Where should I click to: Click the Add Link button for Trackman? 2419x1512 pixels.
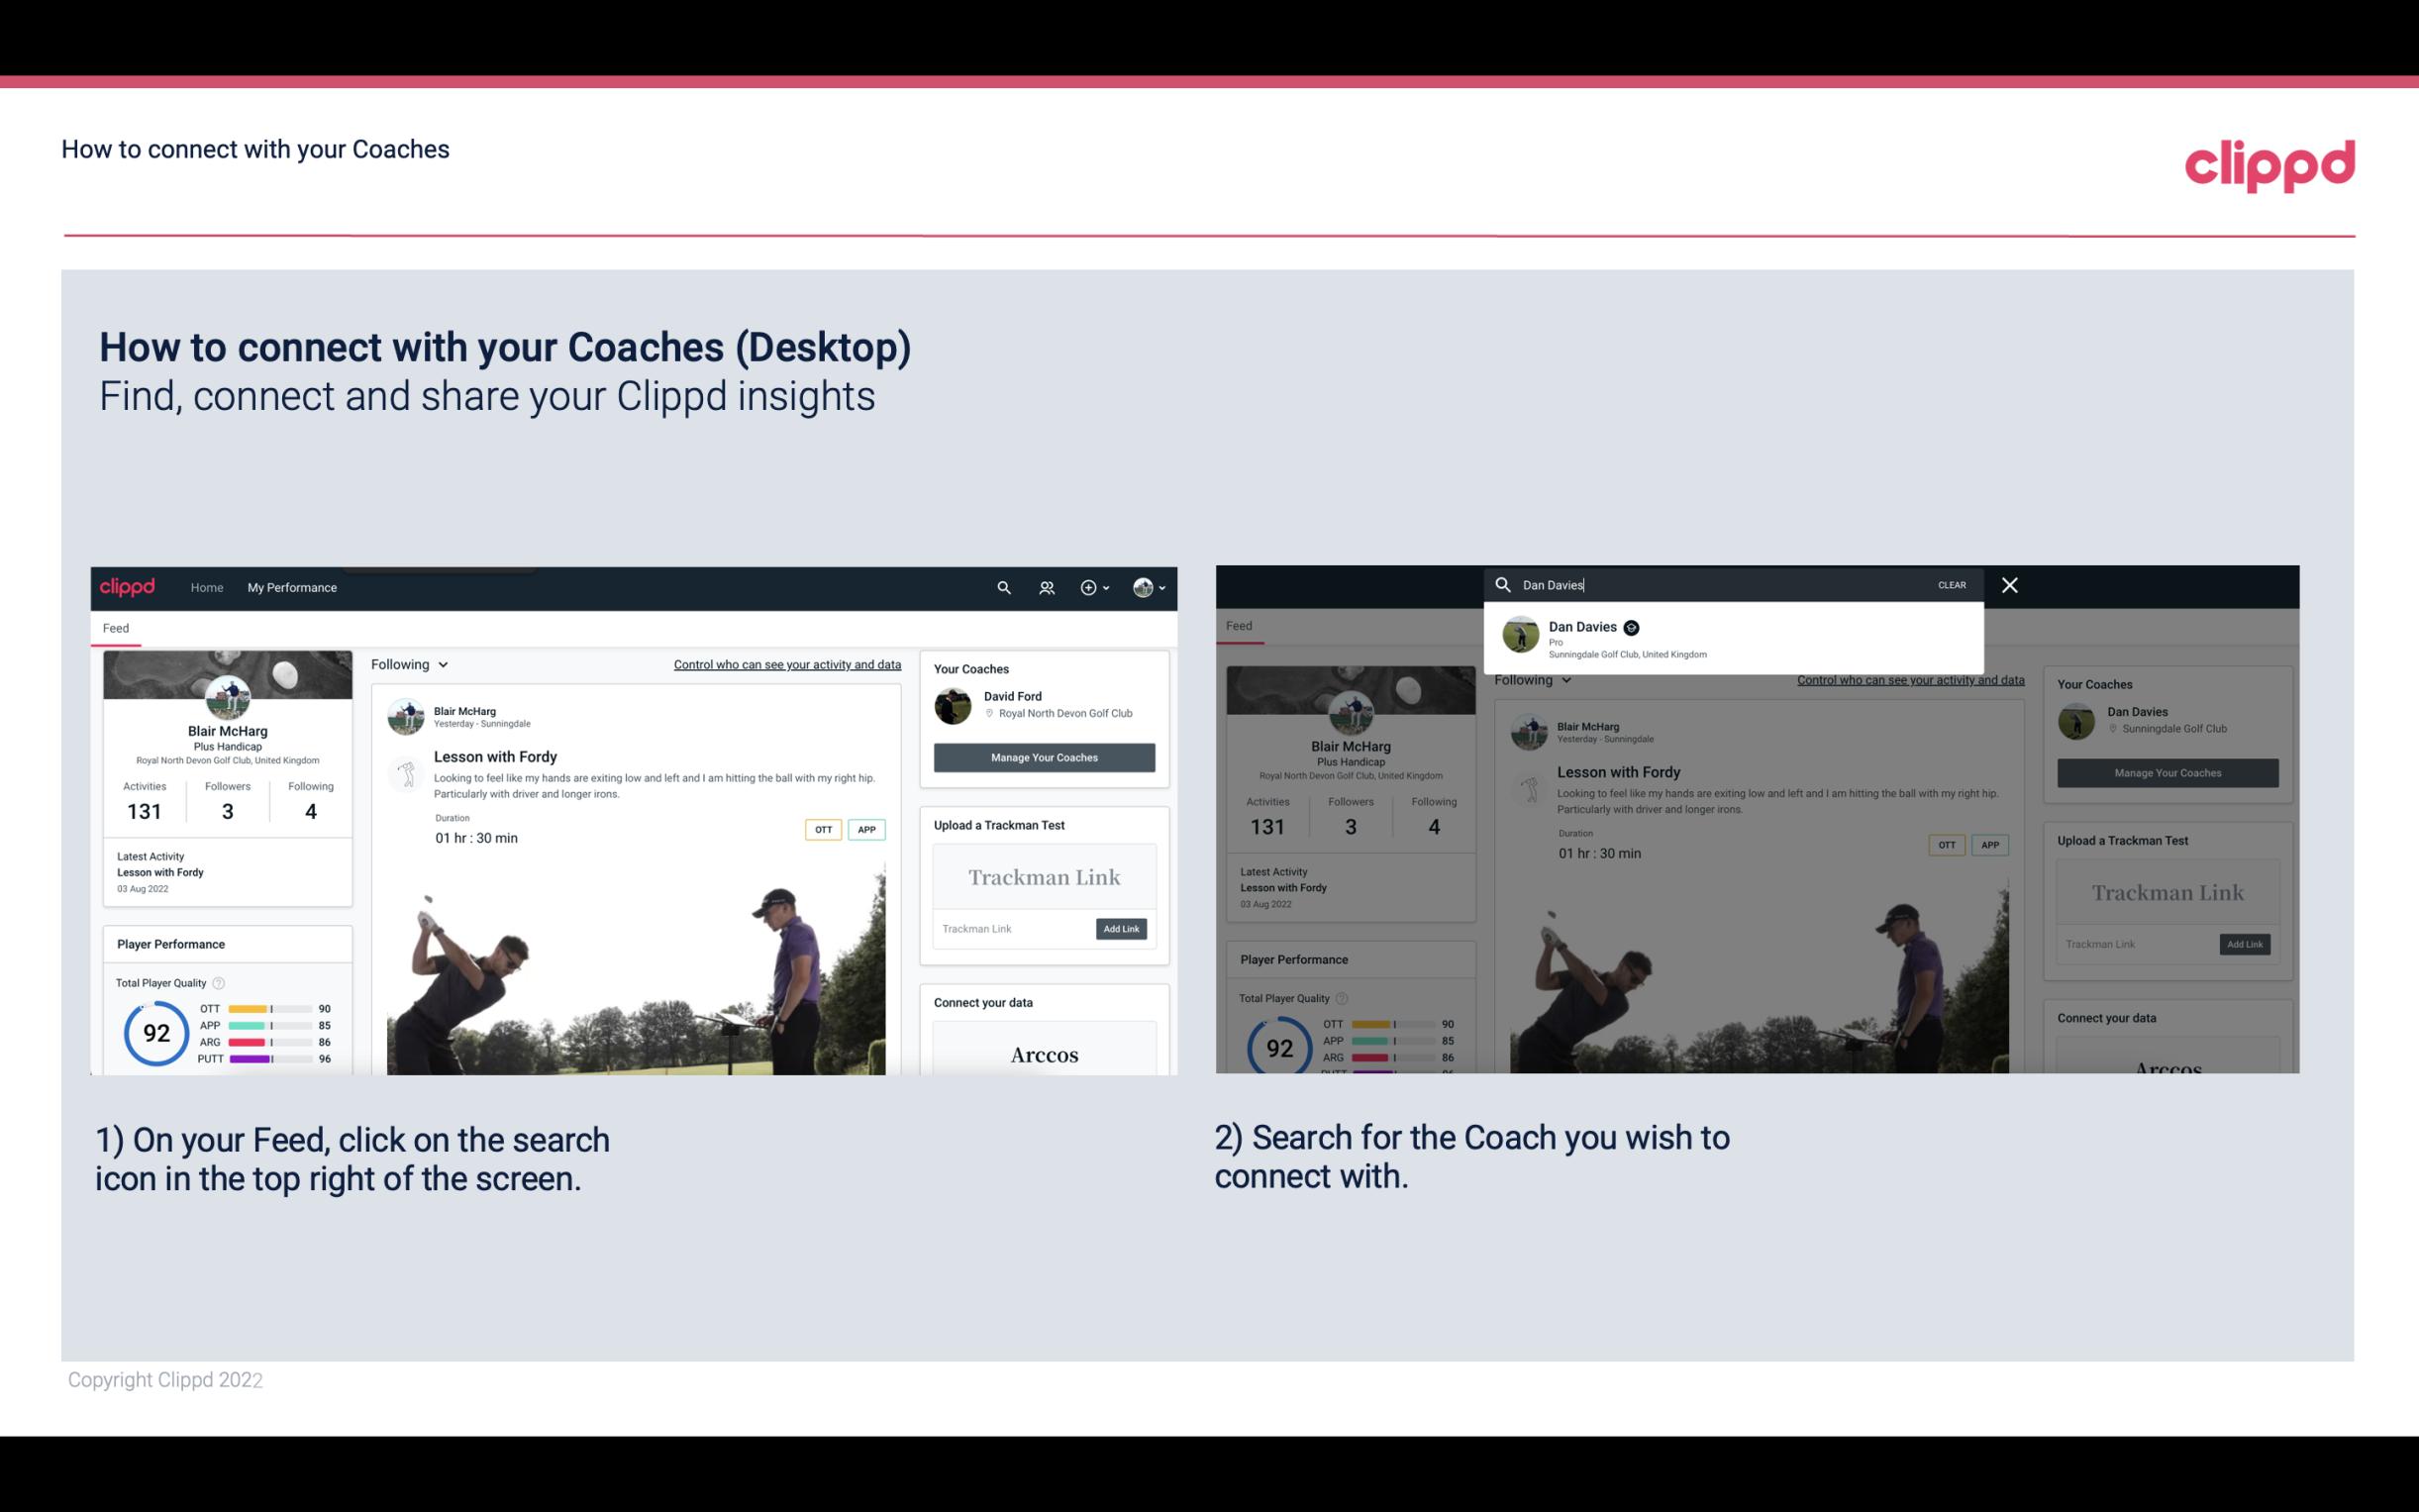pos(1120,929)
